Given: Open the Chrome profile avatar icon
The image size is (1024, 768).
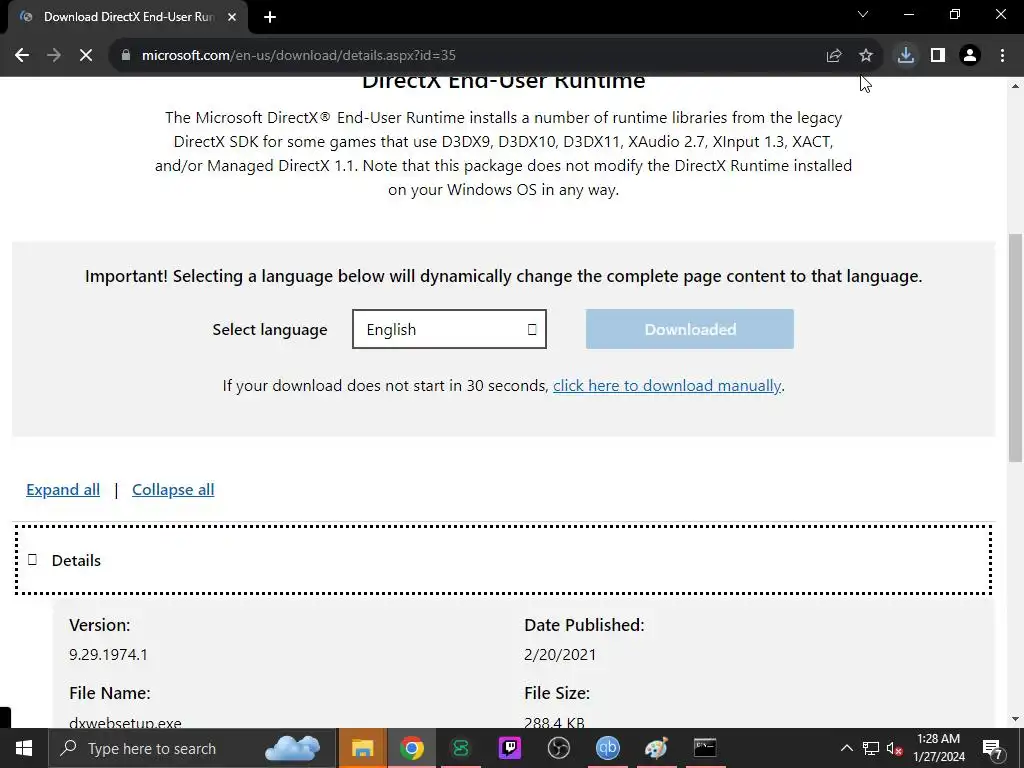Looking at the screenshot, I should (x=970, y=56).
